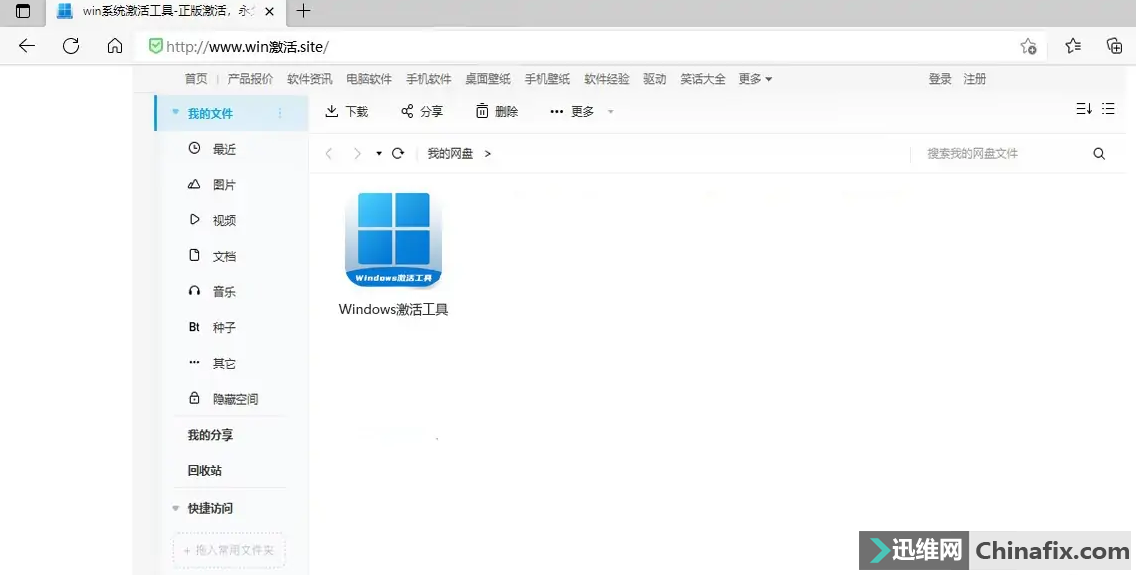Open 产品报价 navigation item

250,79
